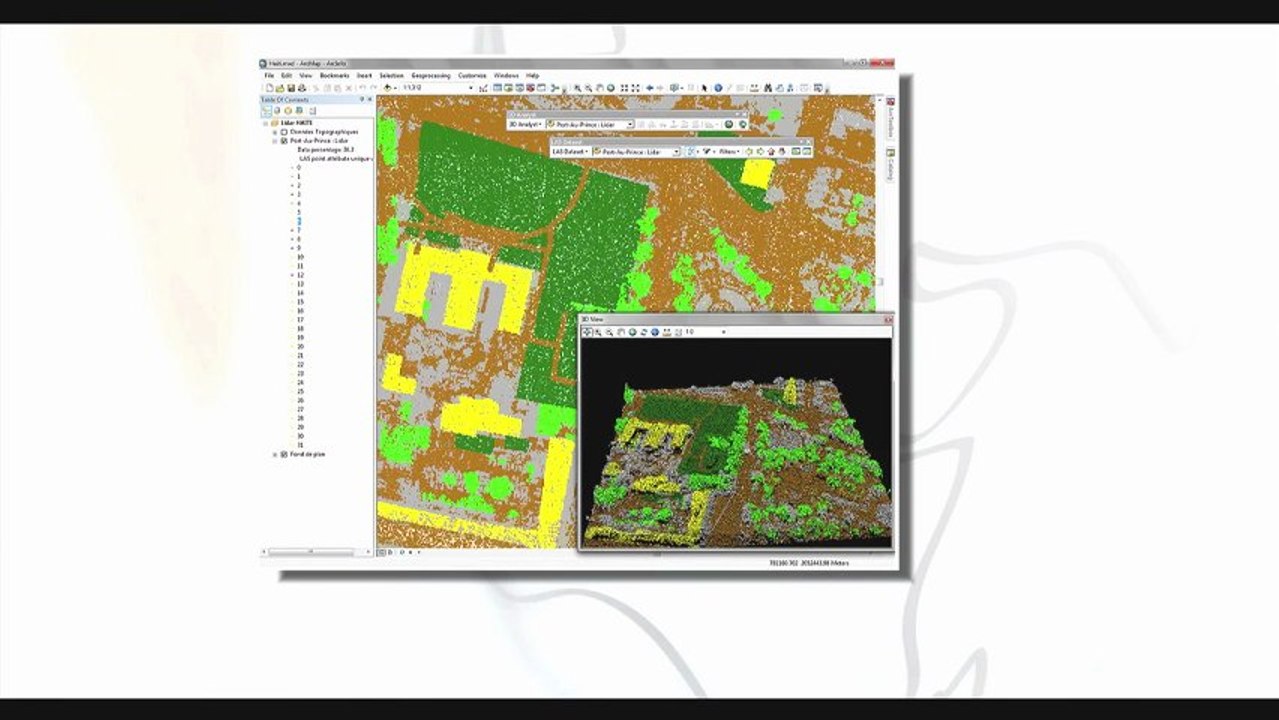Select the Zoom In tool in main toolbar

578,88
